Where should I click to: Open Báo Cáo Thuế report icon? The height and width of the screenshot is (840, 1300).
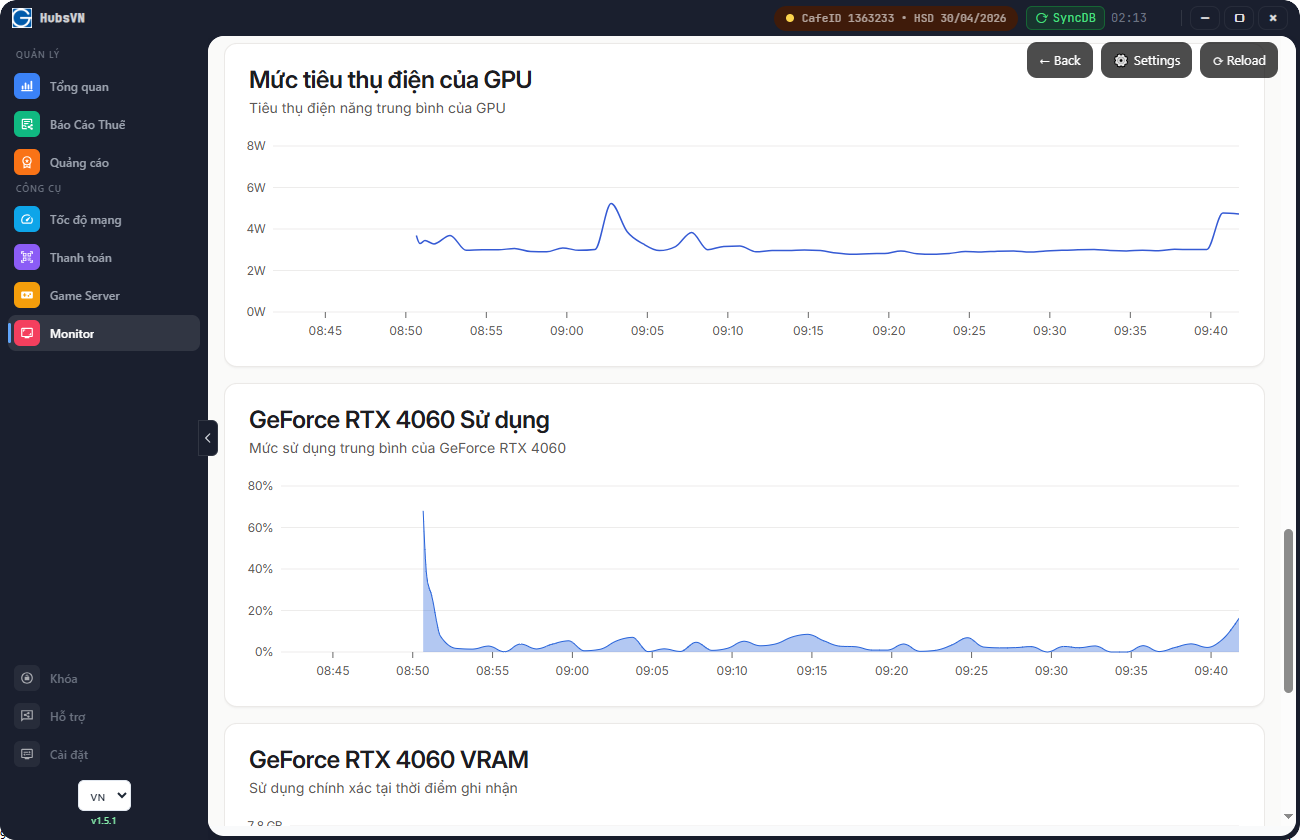27,124
